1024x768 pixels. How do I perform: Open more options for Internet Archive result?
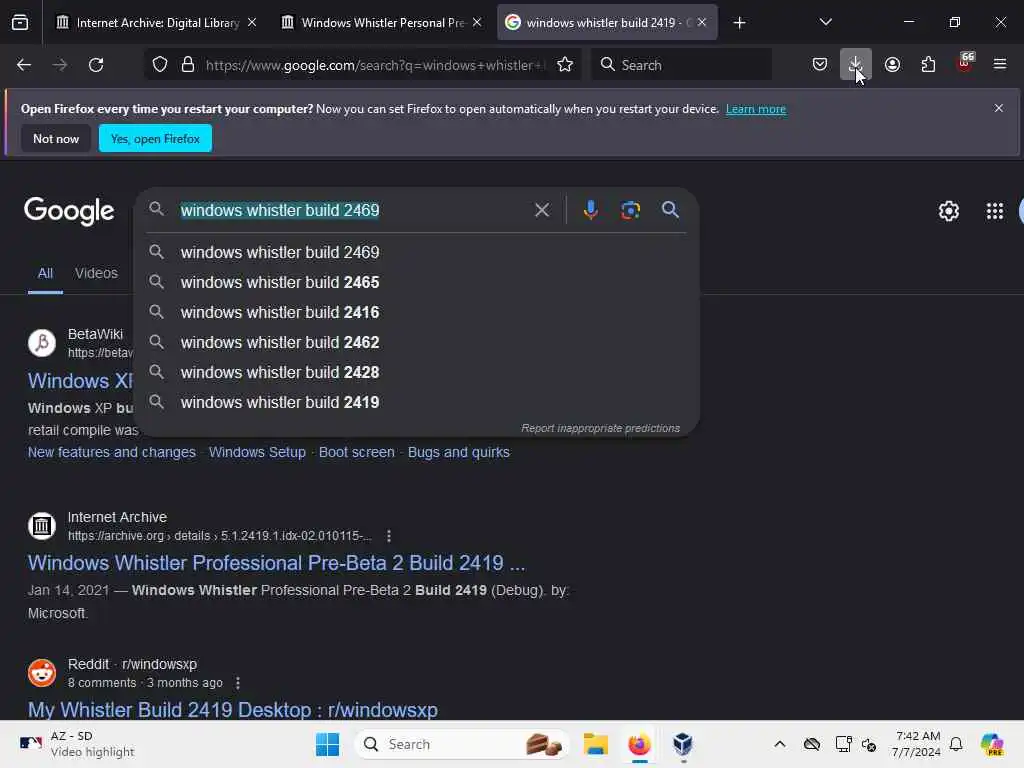point(389,536)
